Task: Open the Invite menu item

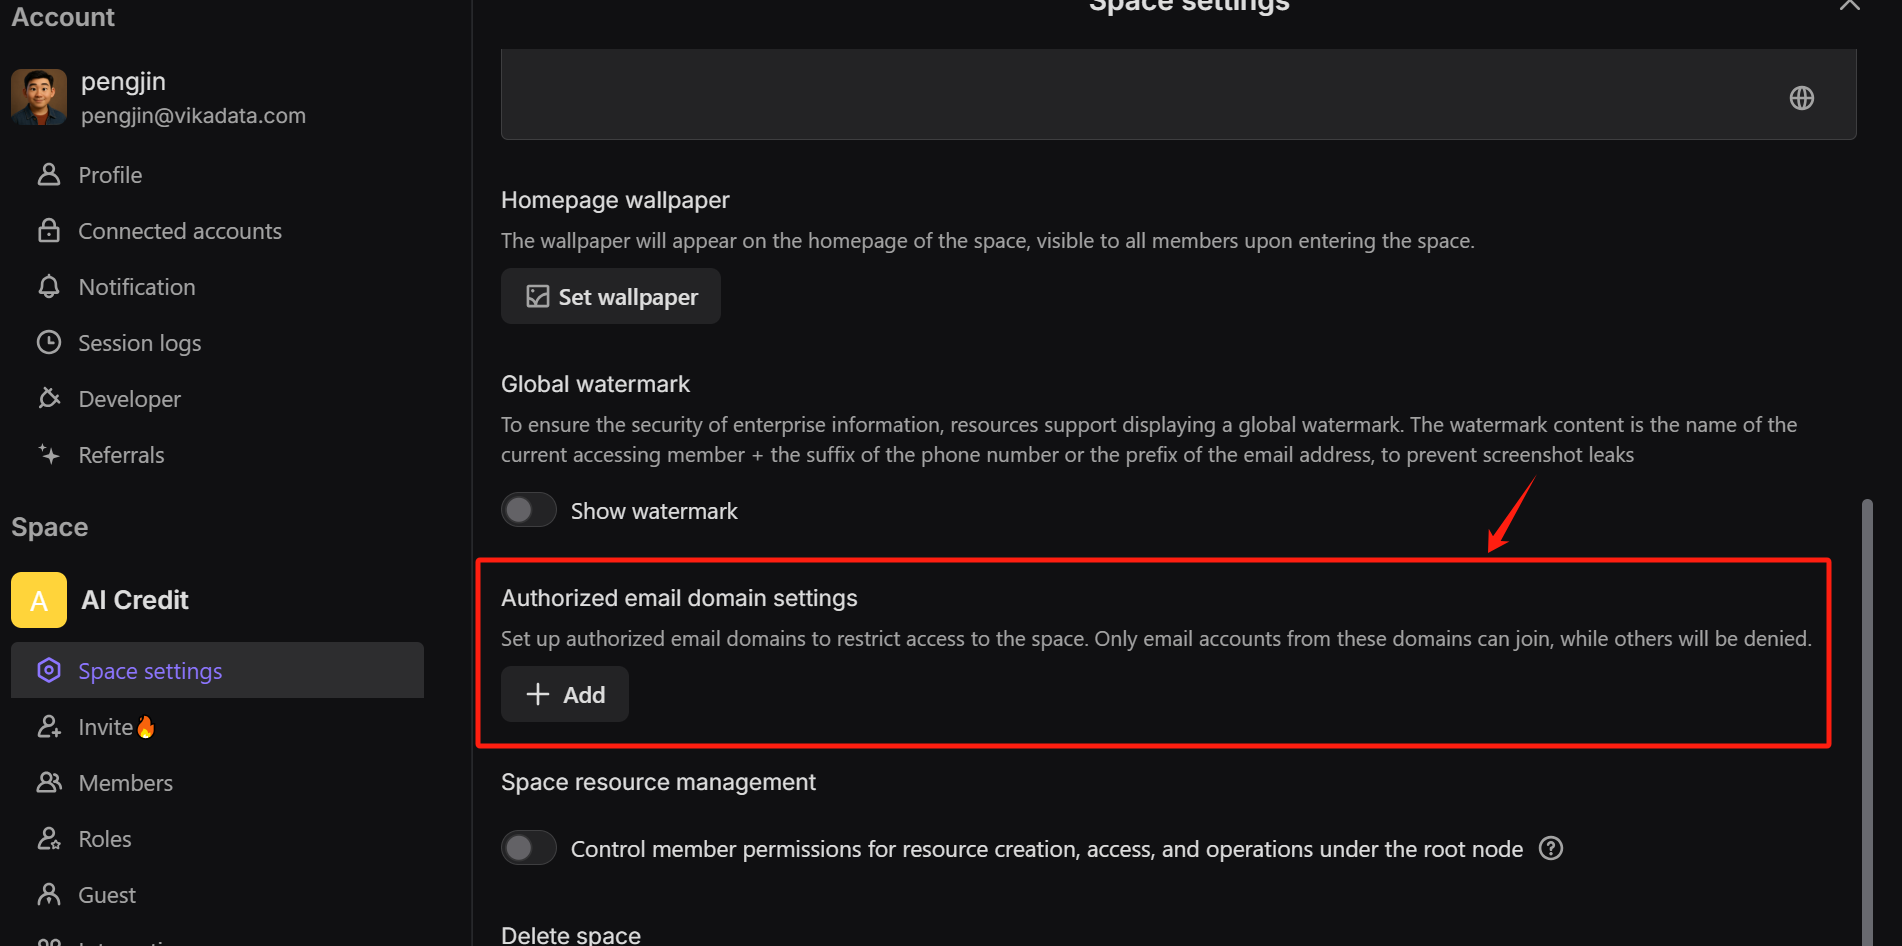Action: click(105, 727)
